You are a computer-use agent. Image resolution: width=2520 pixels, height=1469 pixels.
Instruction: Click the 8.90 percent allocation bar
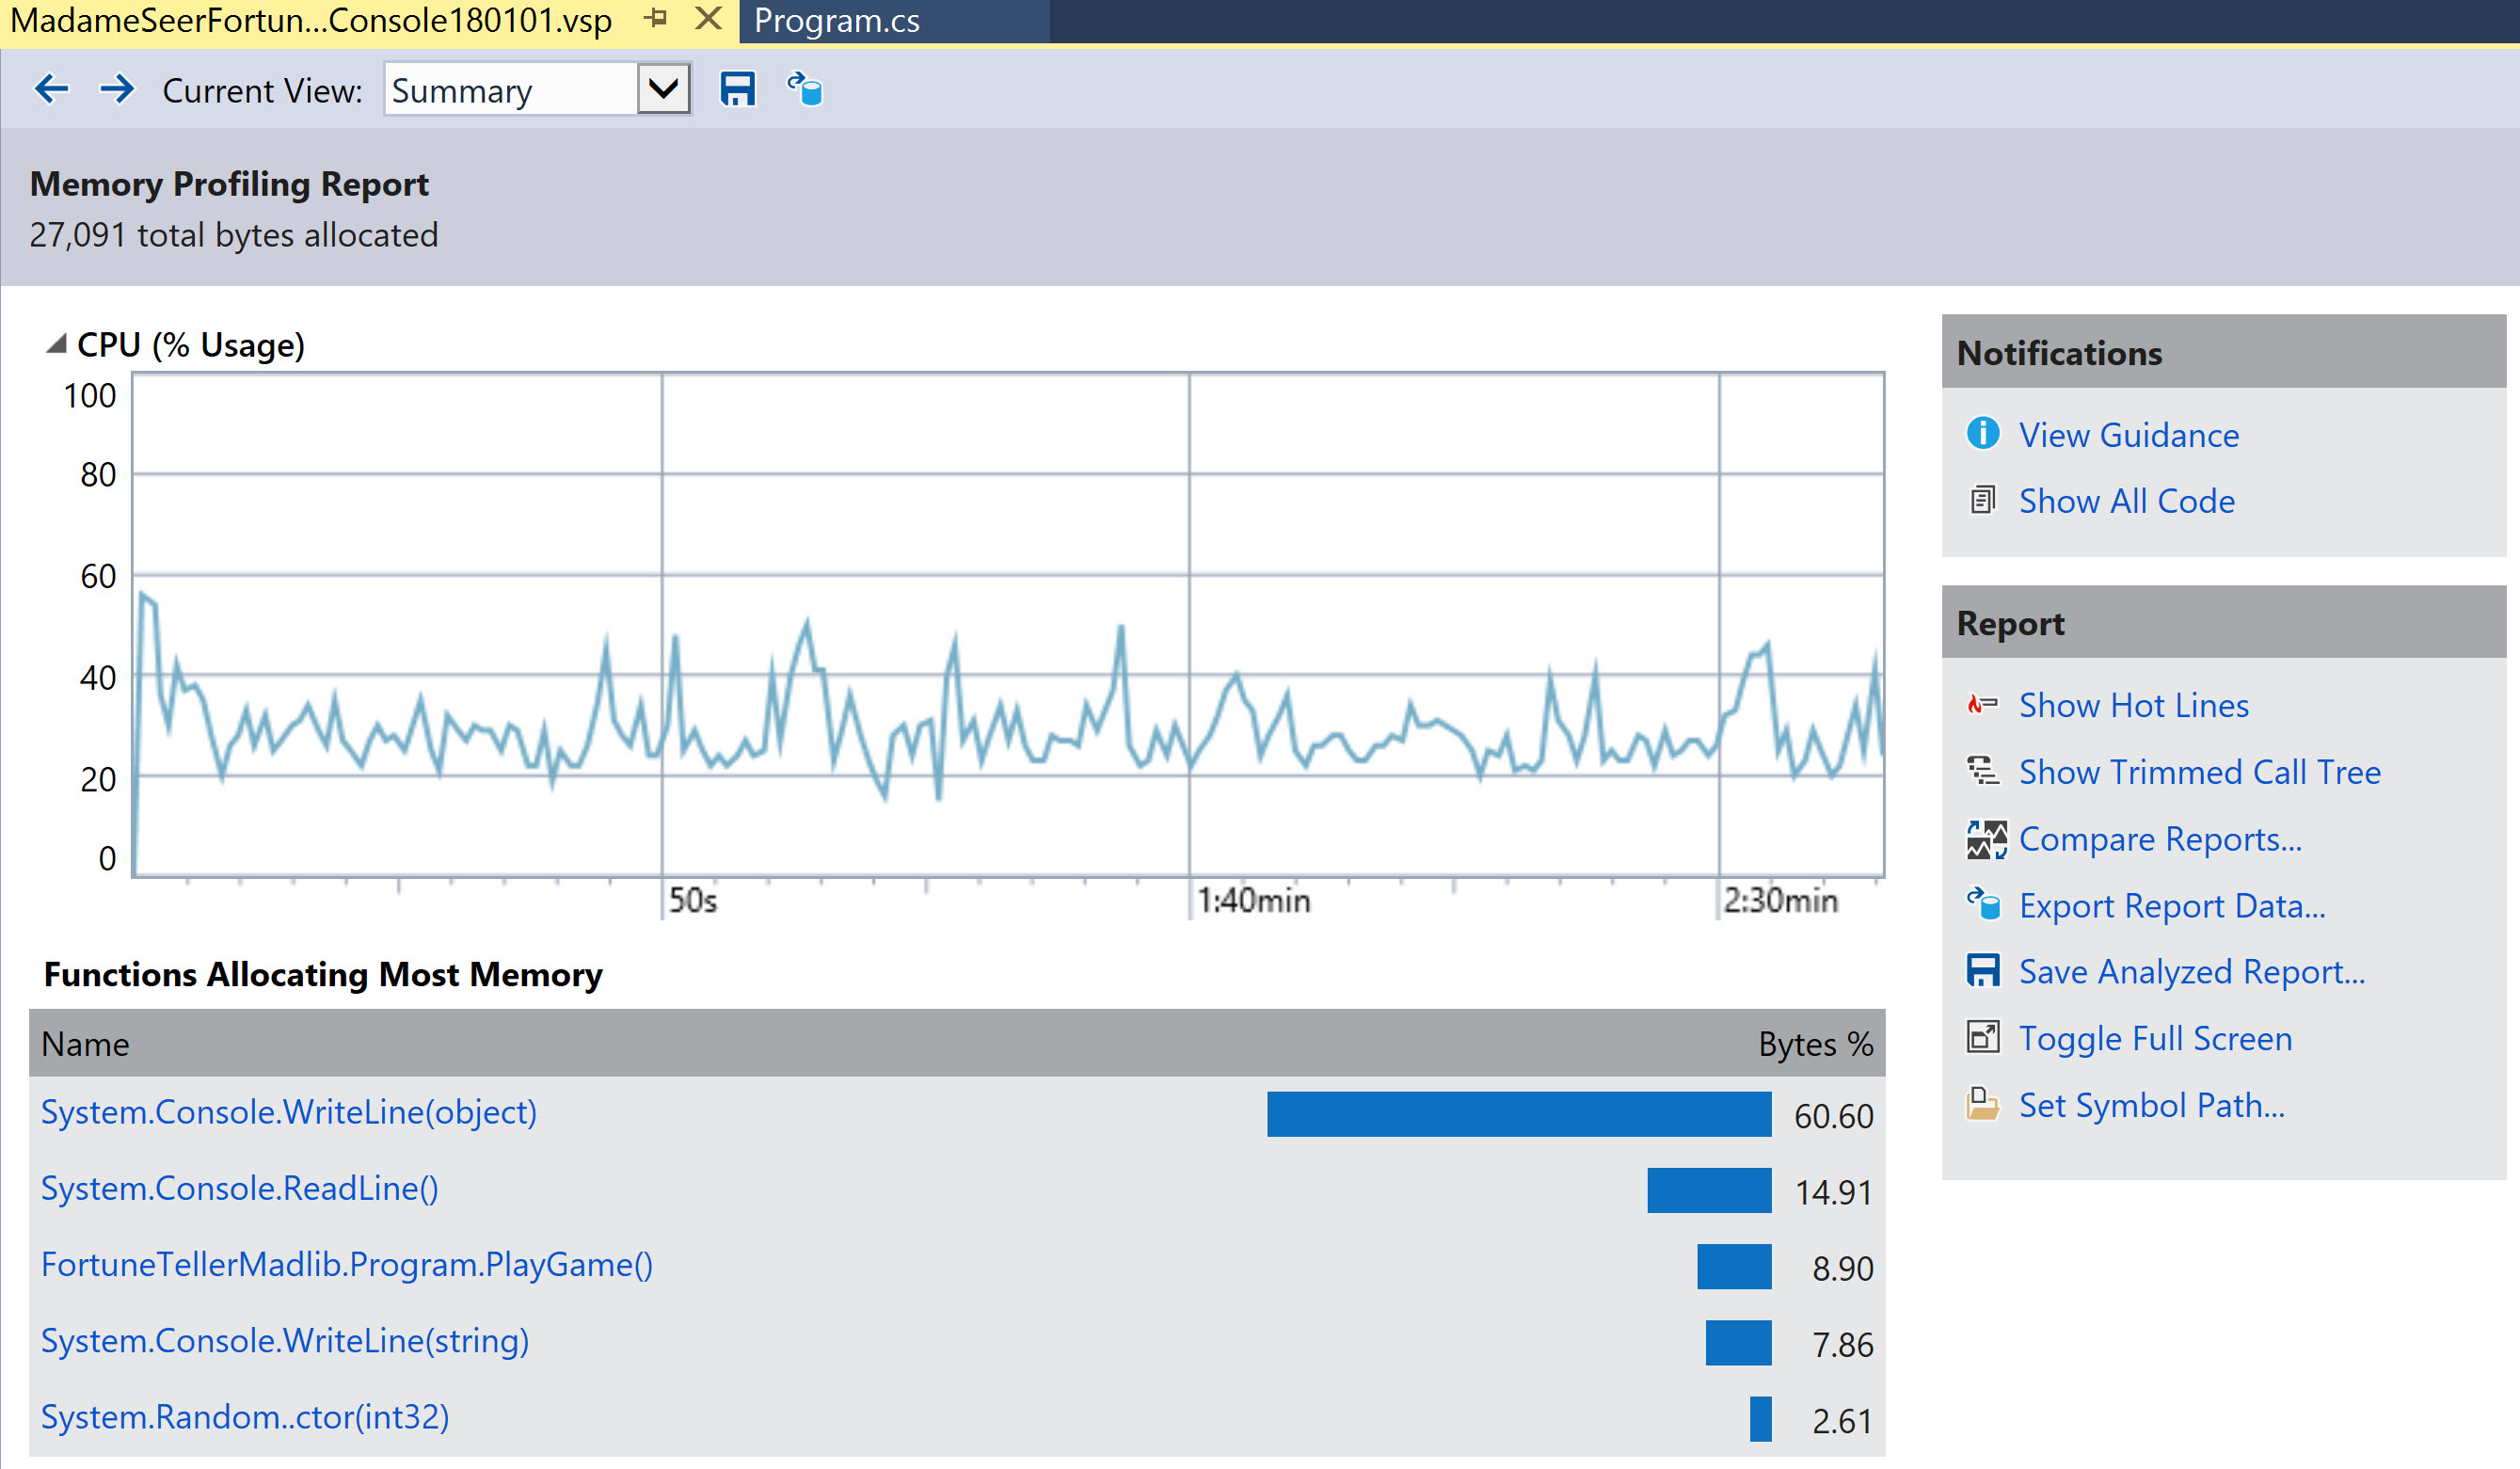pos(1735,1266)
